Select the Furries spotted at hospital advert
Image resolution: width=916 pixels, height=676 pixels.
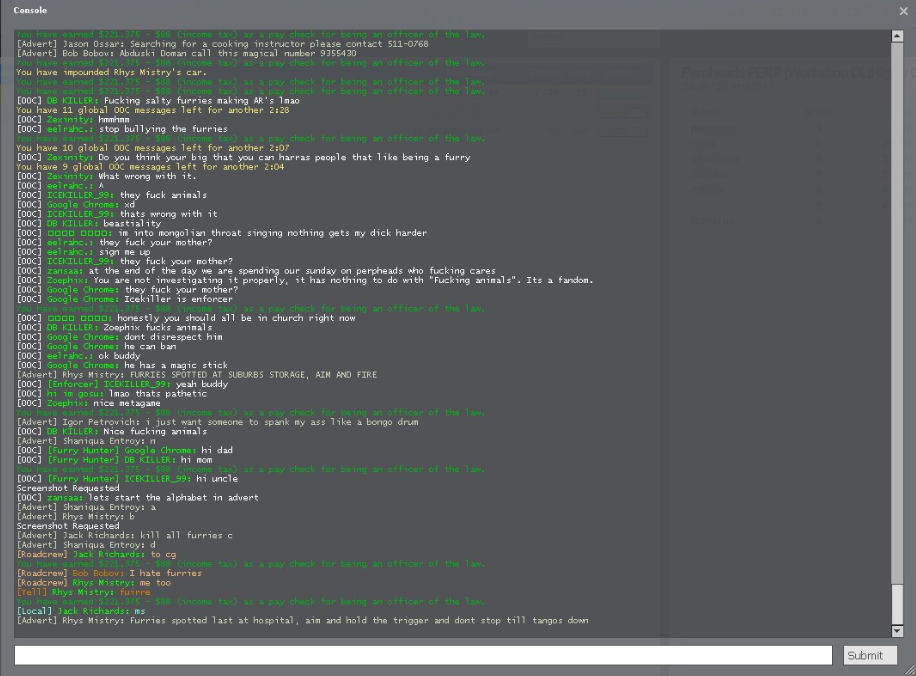click(303, 621)
